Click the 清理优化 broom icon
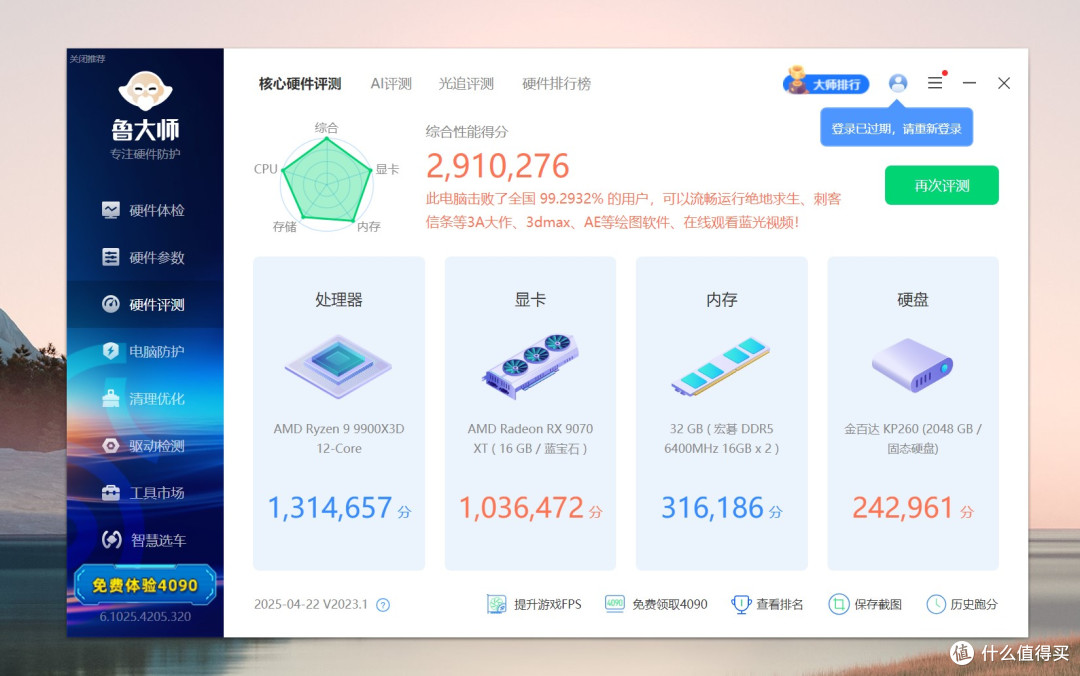The image size is (1080, 676). (x=110, y=398)
